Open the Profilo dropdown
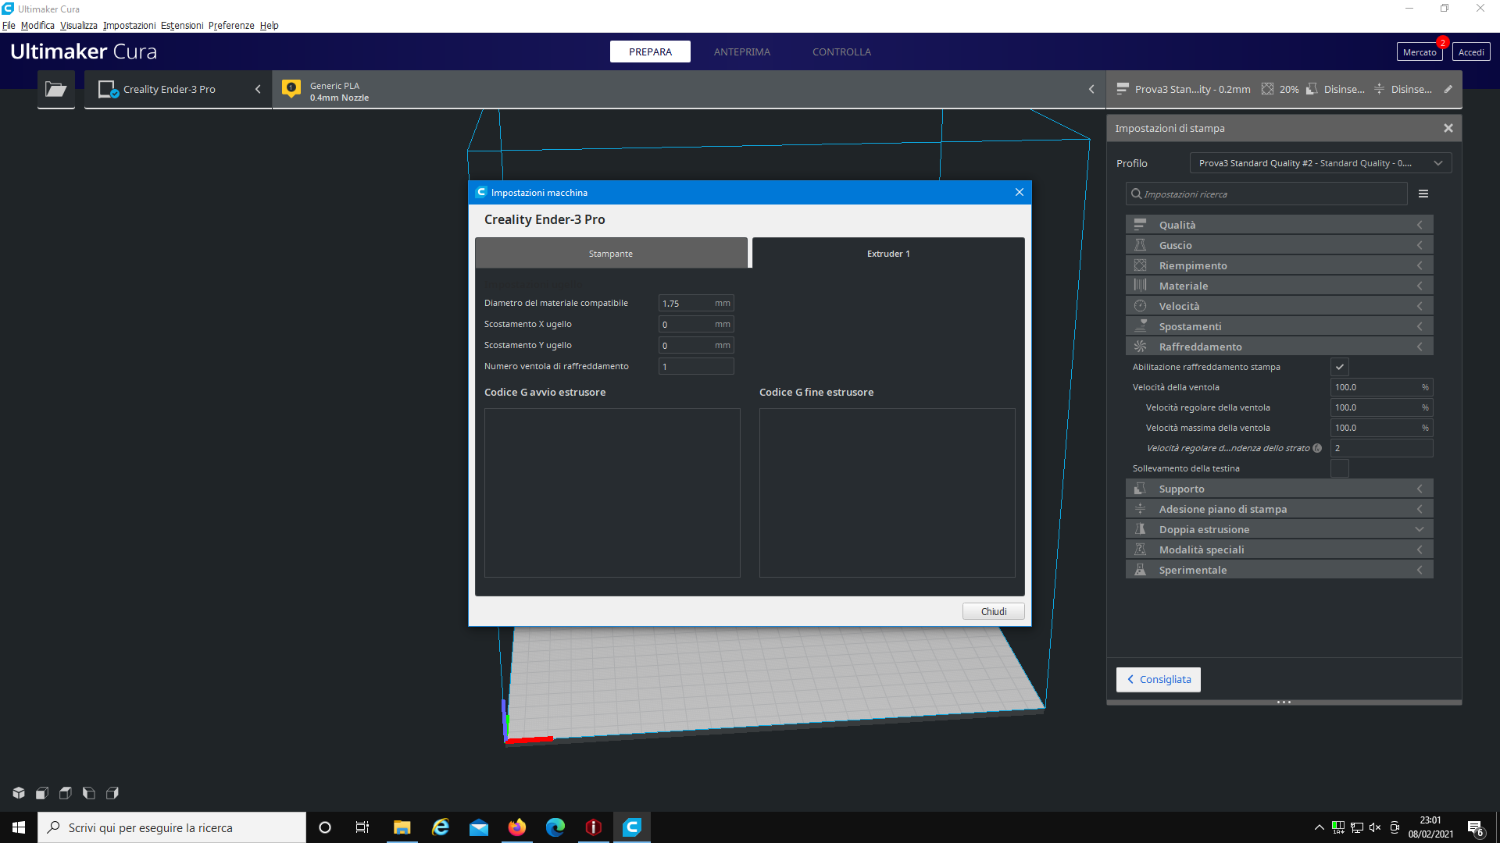Screen dimensions: 1500x843 coord(1319,163)
